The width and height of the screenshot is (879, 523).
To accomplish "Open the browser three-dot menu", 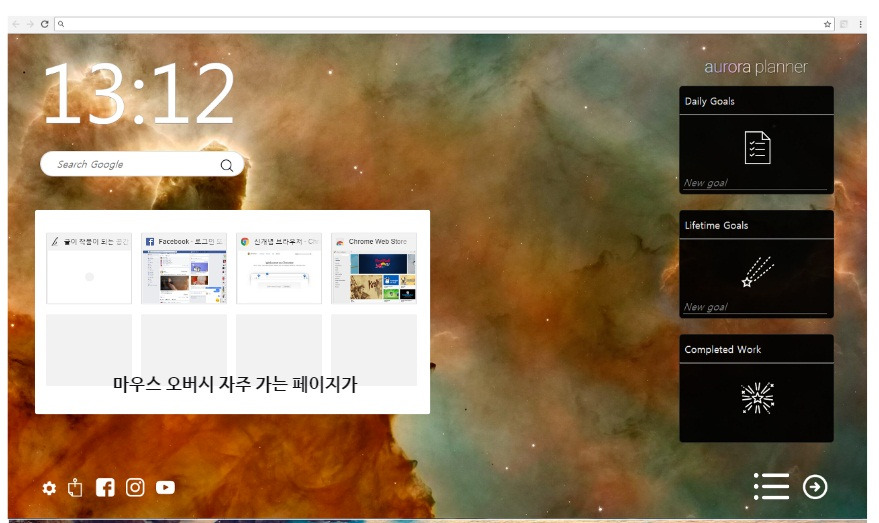I will point(860,24).
